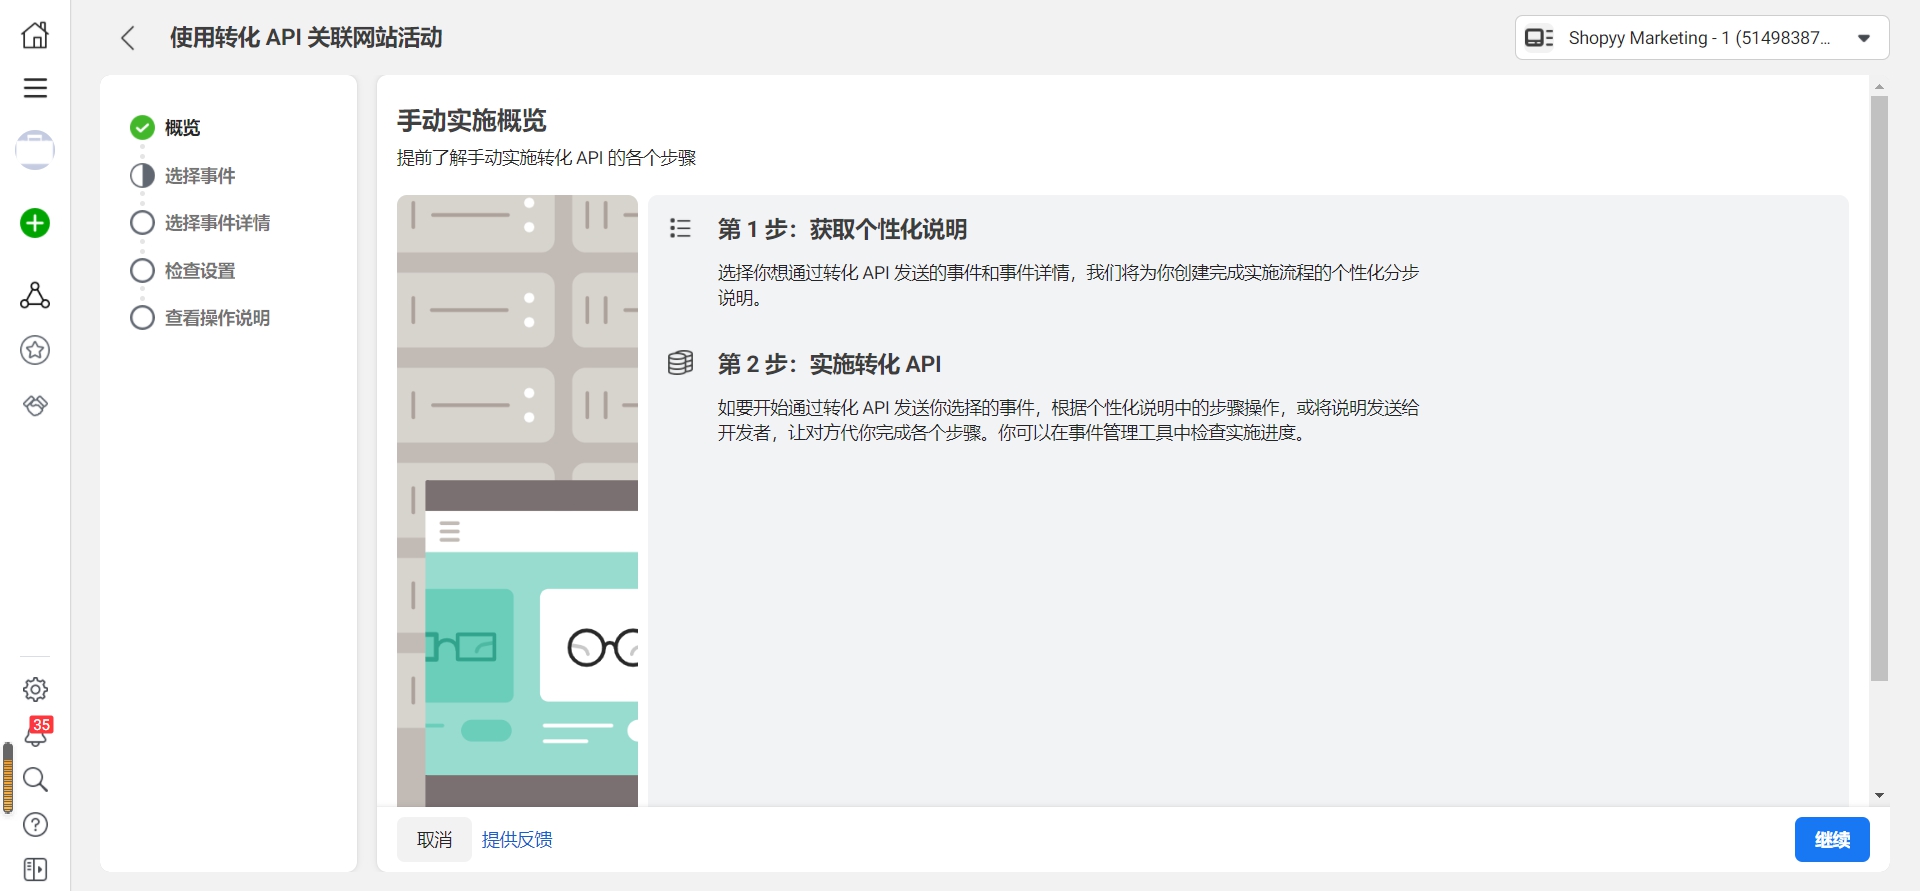Click the business account avatar in sidebar

pos(35,150)
